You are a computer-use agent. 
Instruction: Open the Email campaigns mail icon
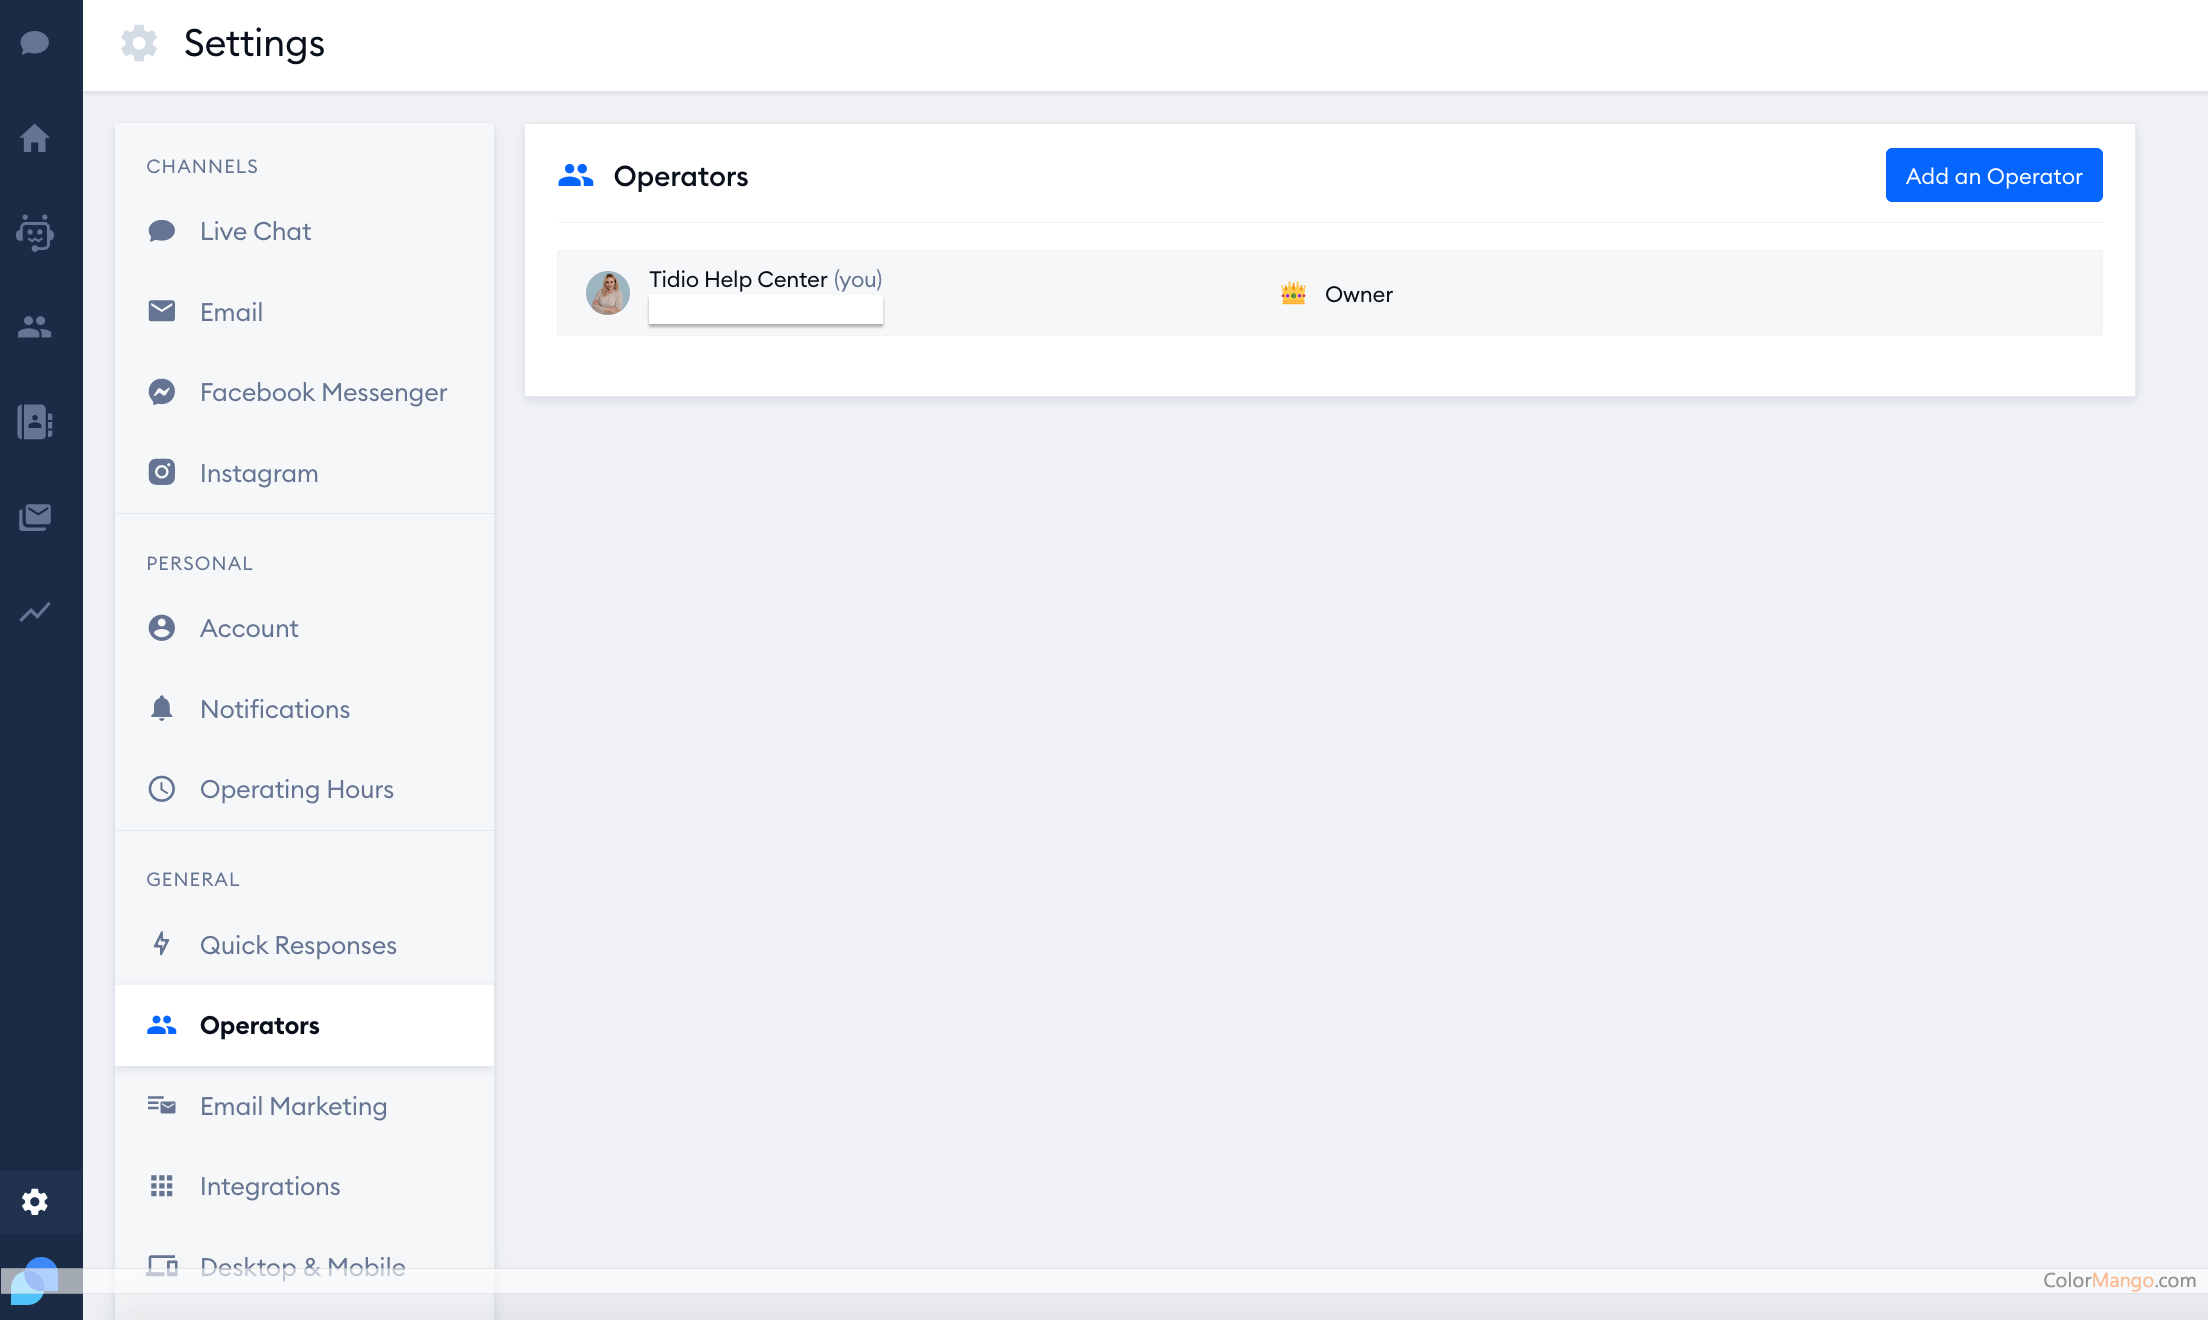[35, 517]
